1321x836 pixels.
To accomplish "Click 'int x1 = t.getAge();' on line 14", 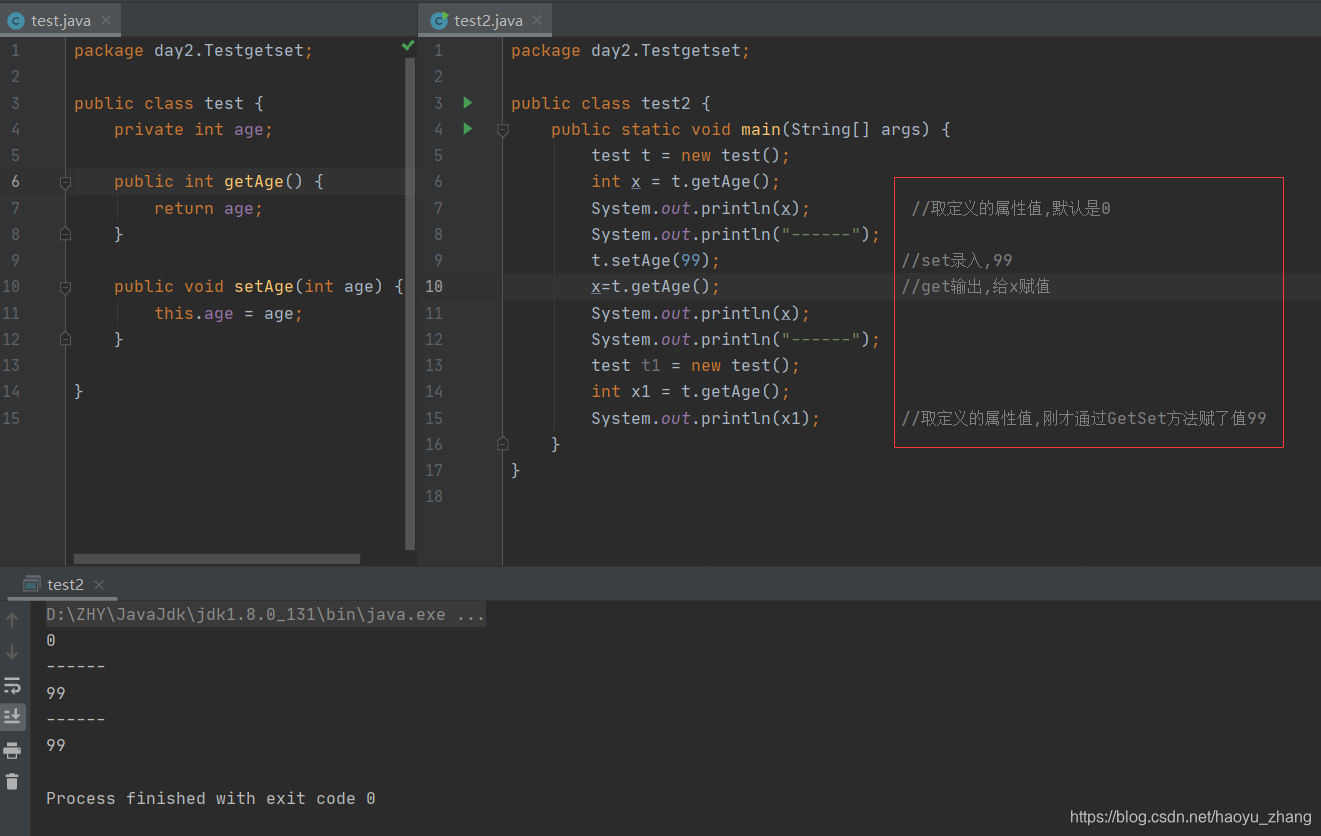I will click(690, 391).
